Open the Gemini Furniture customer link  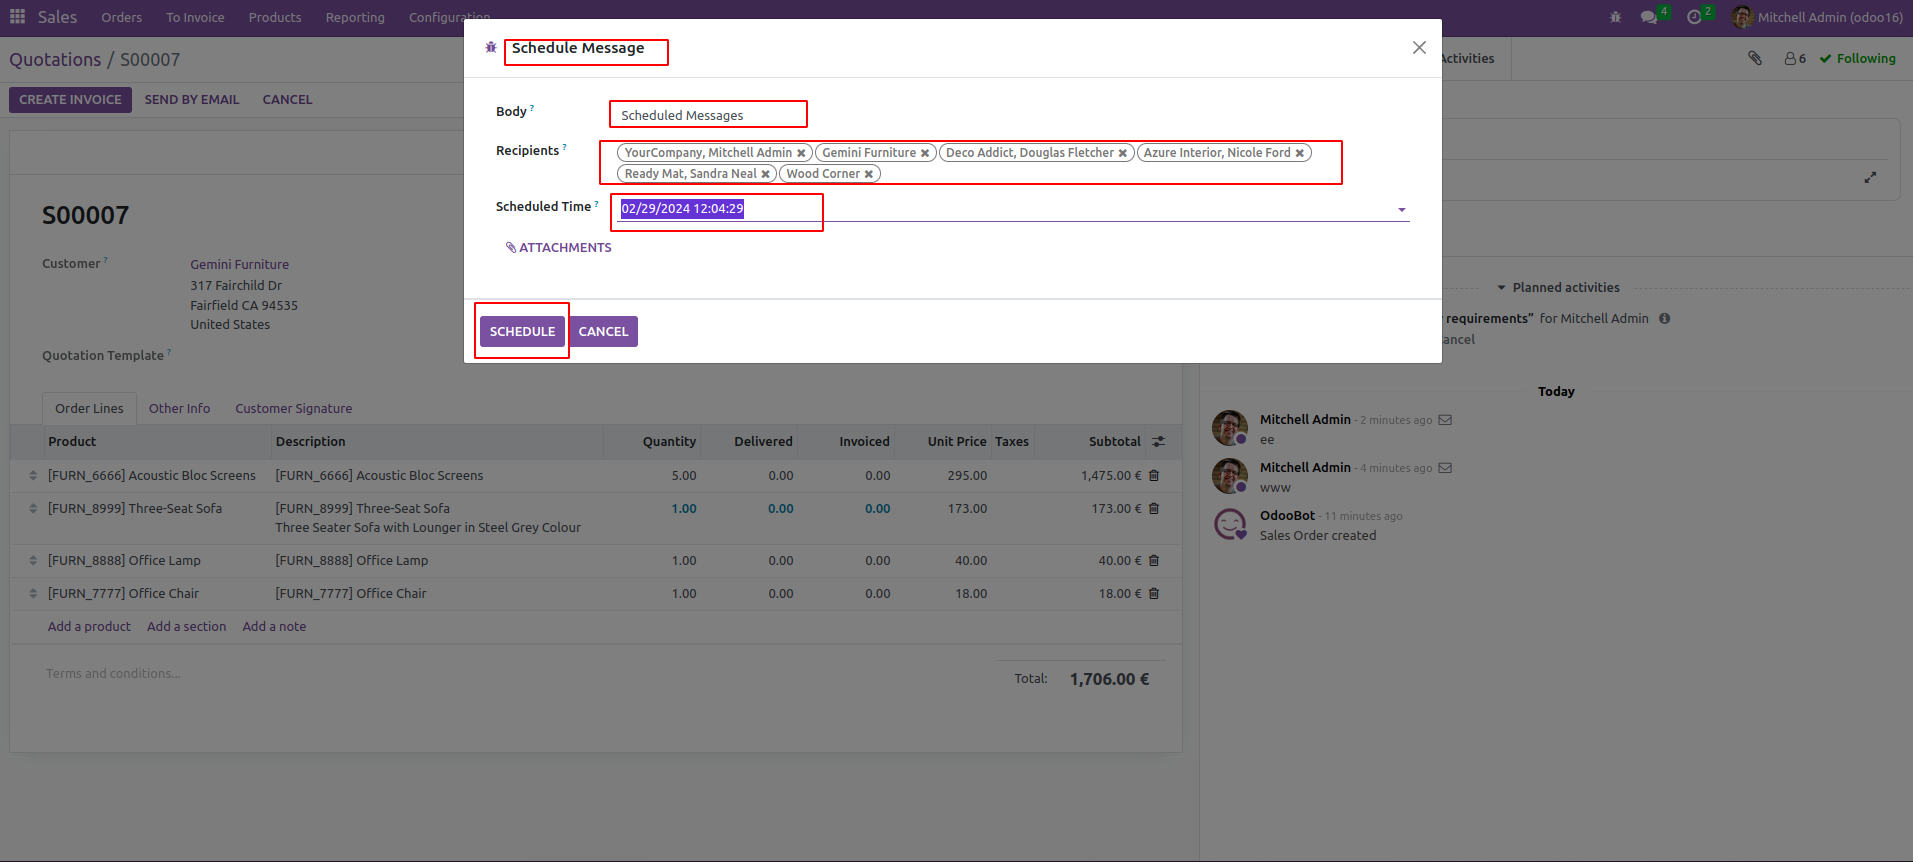pyautogui.click(x=240, y=265)
